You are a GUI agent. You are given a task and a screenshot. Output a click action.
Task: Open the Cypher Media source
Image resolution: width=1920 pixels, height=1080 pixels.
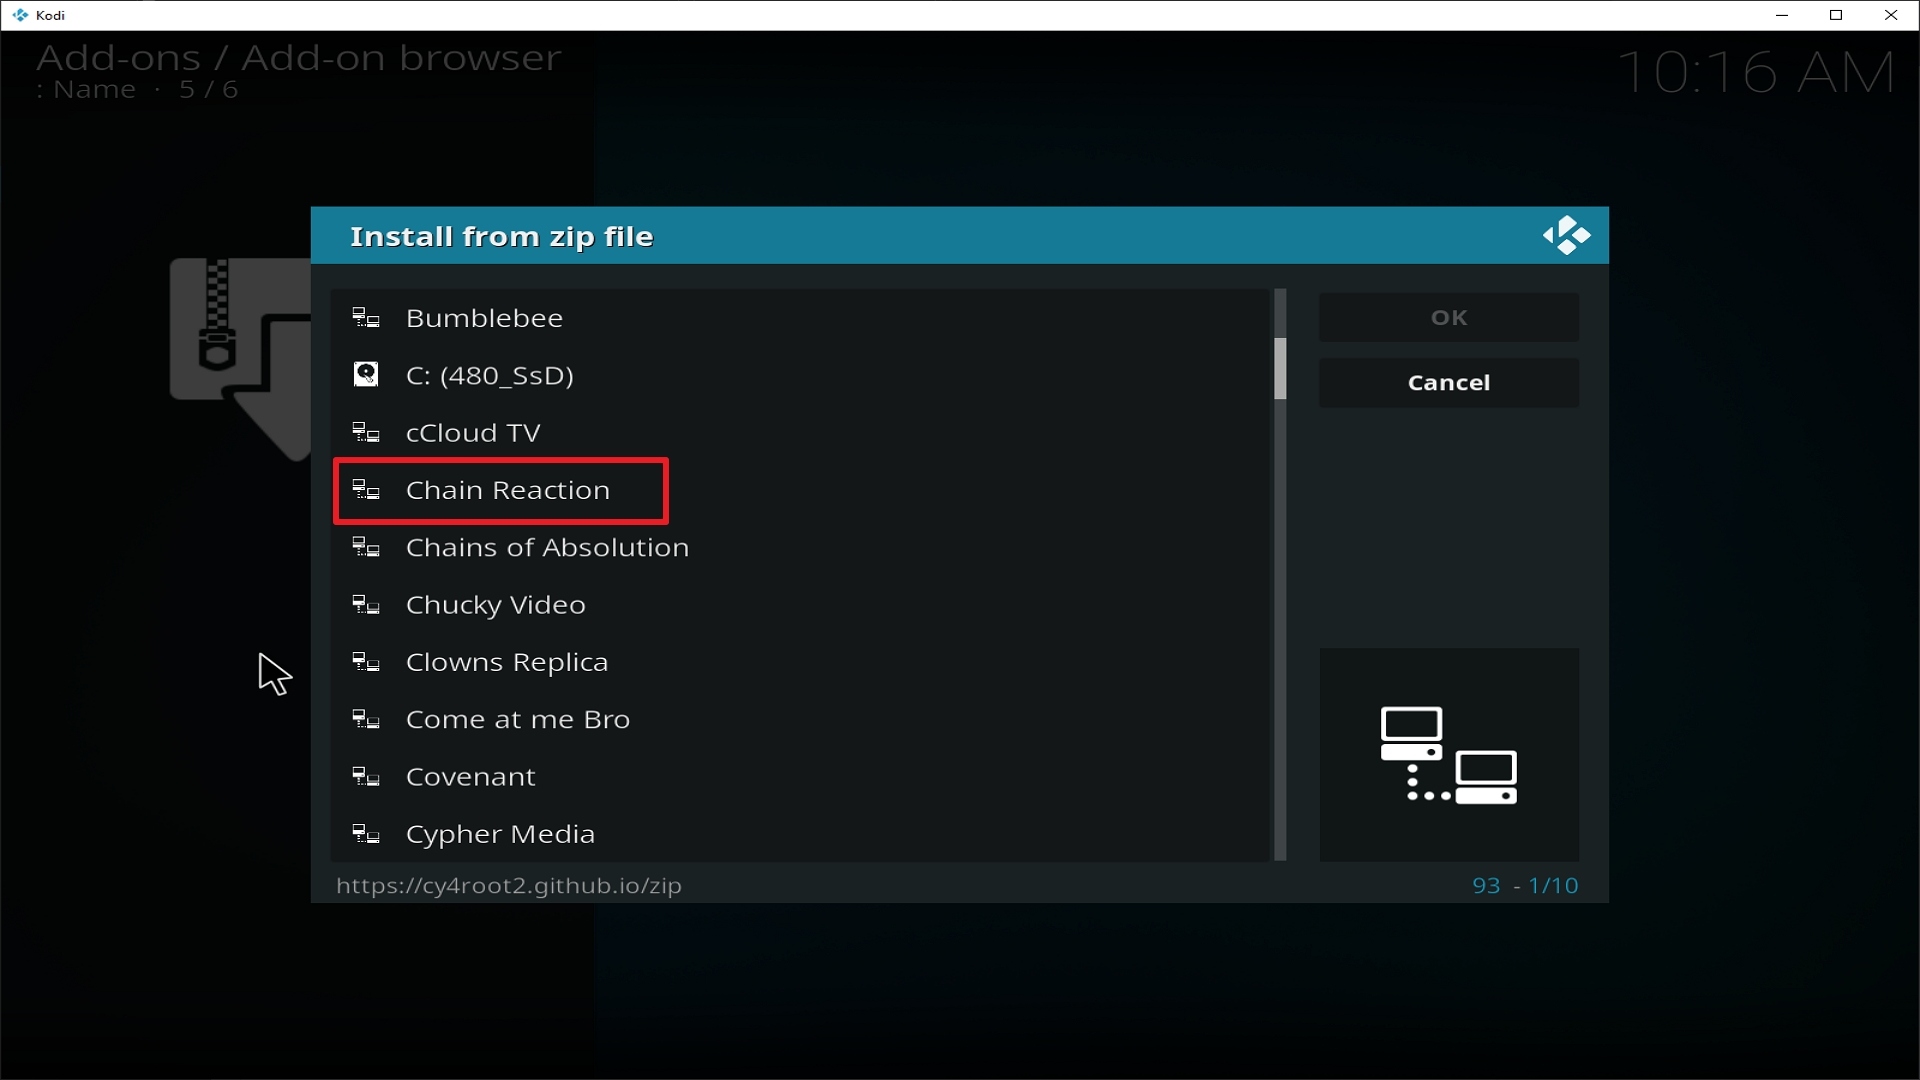801,834
